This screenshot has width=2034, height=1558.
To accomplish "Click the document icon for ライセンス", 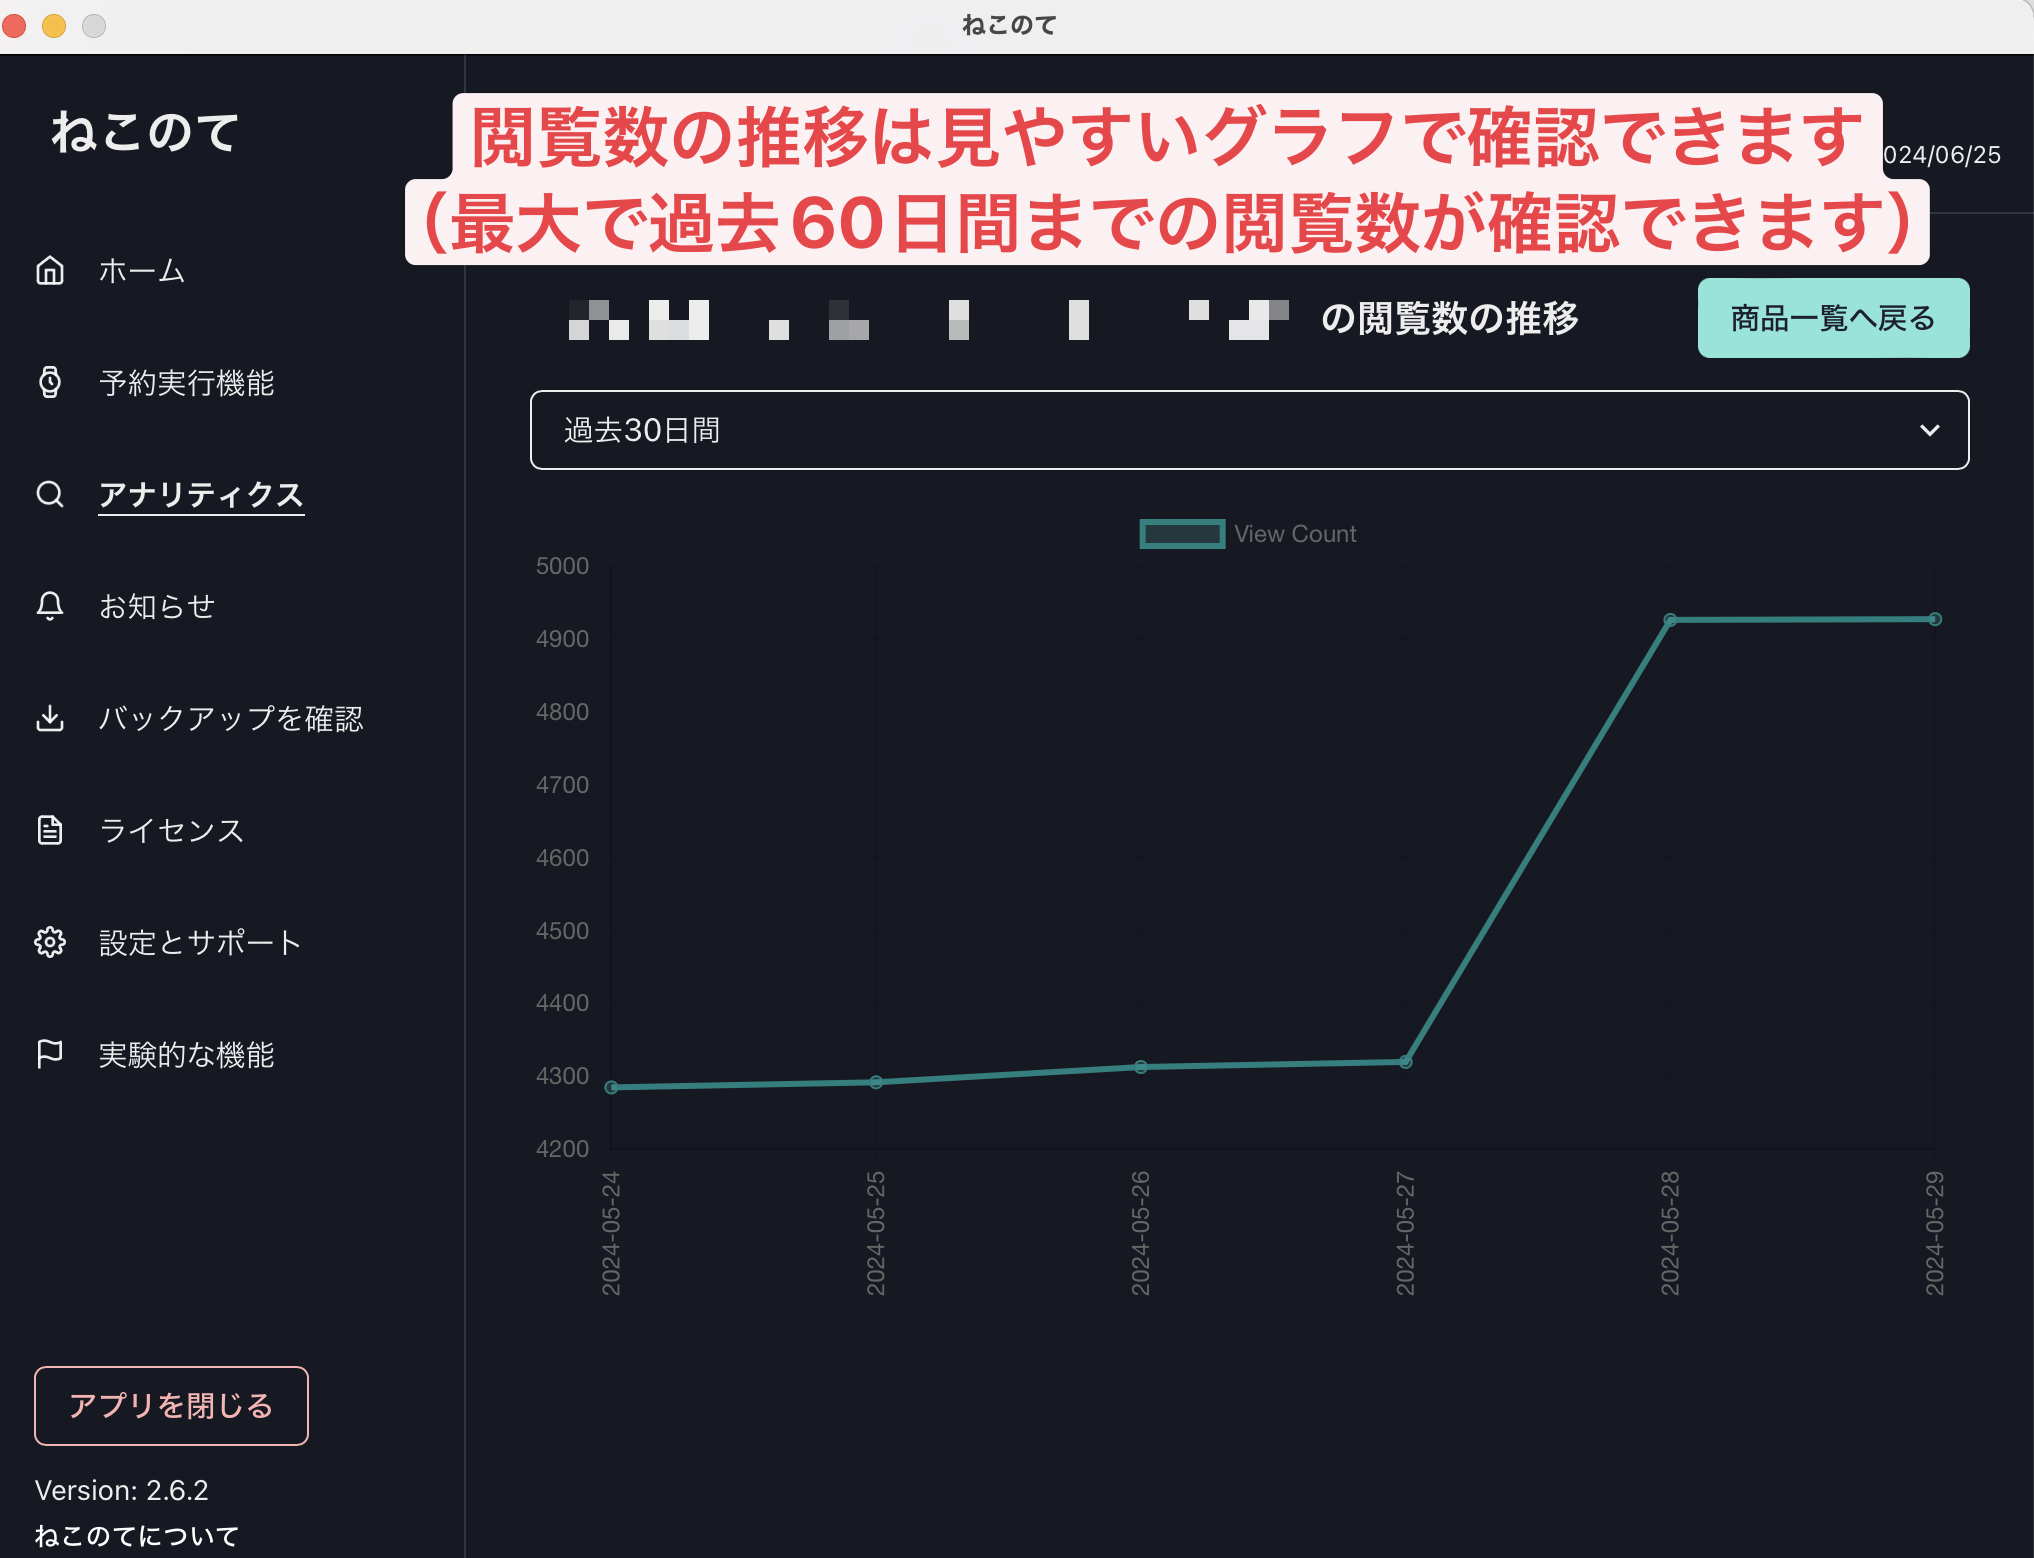I will point(50,830).
